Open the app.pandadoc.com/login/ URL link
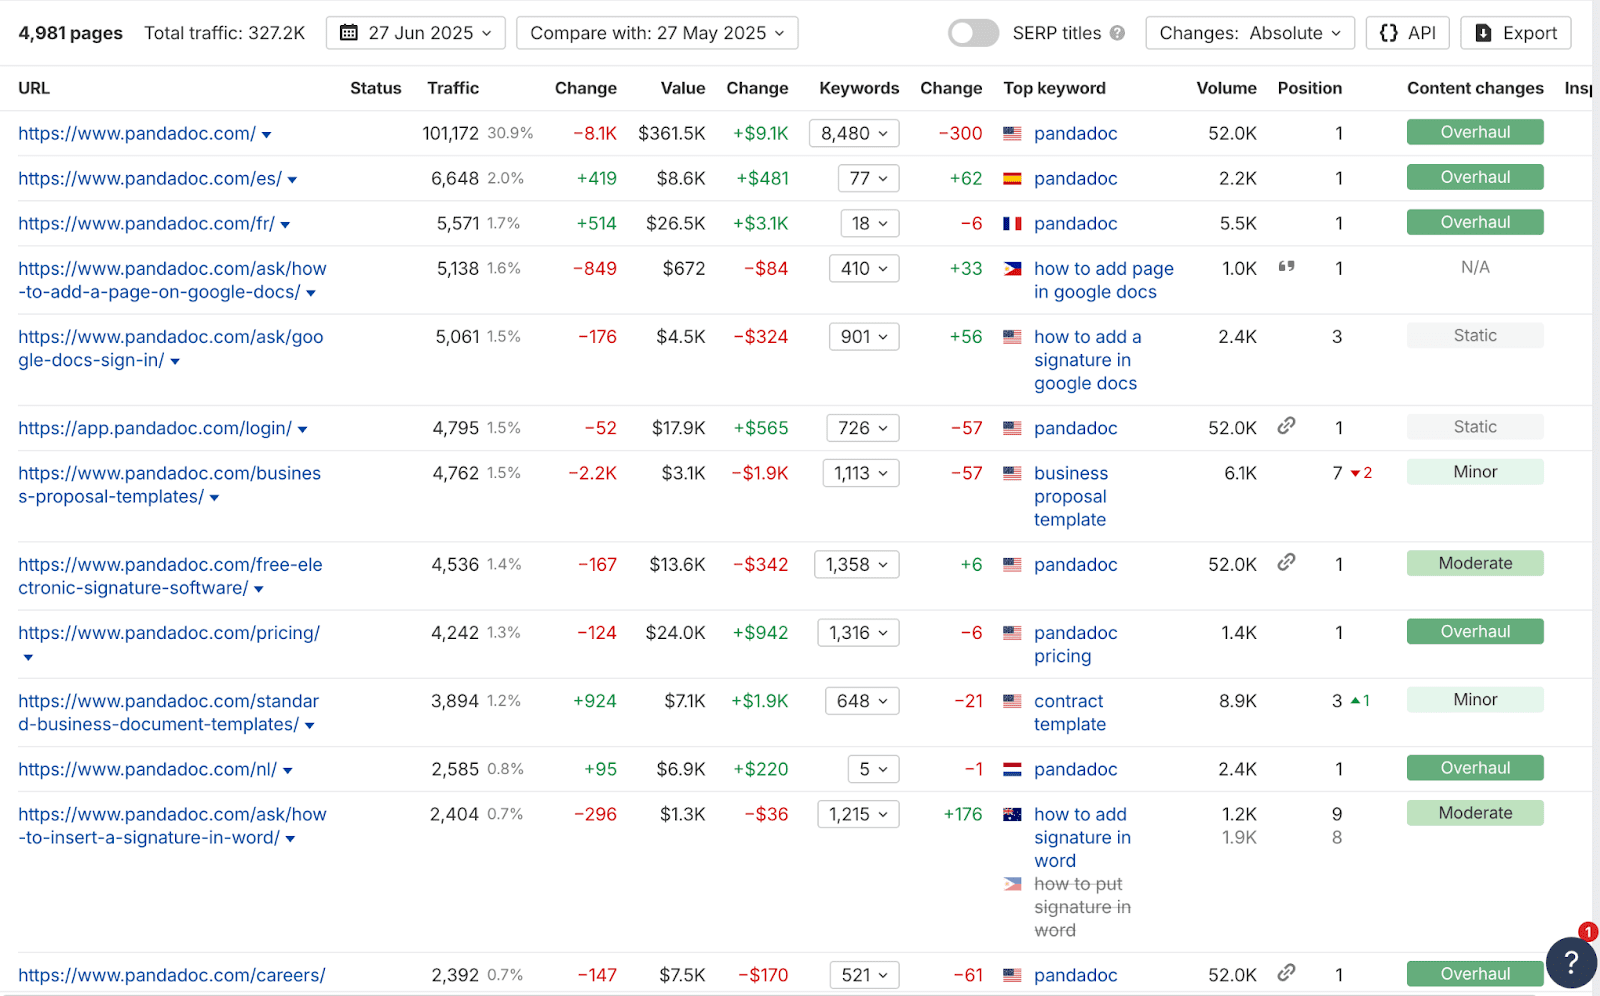Viewport: 1600px width, 996px height. tap(155, 428)
